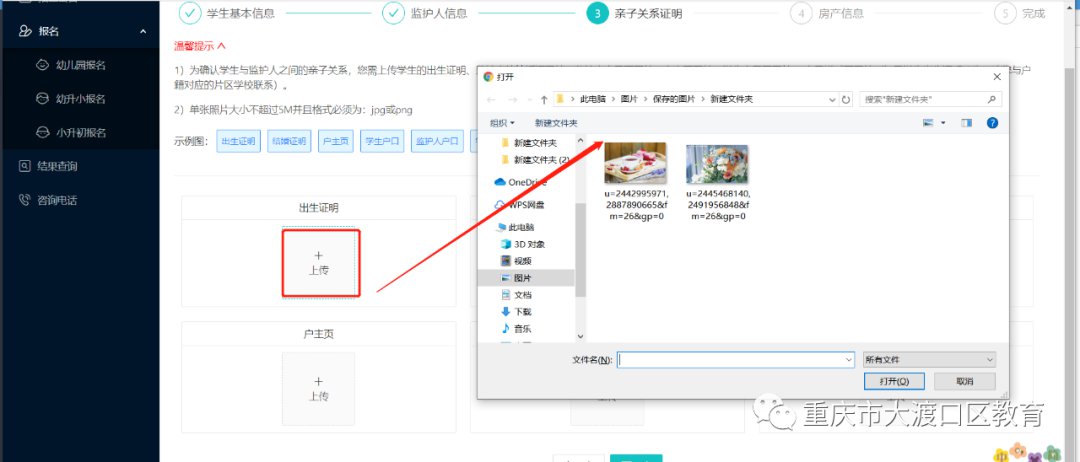1080x462 pixels.
Task: Click step 5 完成
Action: pyautogui.click(x=1019, y=13)
